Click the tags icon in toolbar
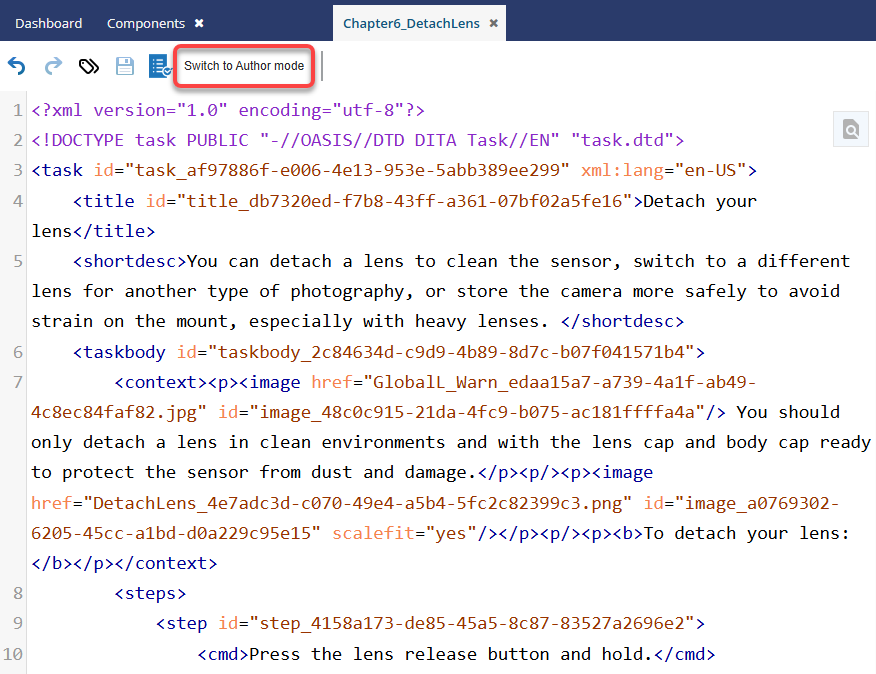The image size is (876, 674). click(89, 66)
